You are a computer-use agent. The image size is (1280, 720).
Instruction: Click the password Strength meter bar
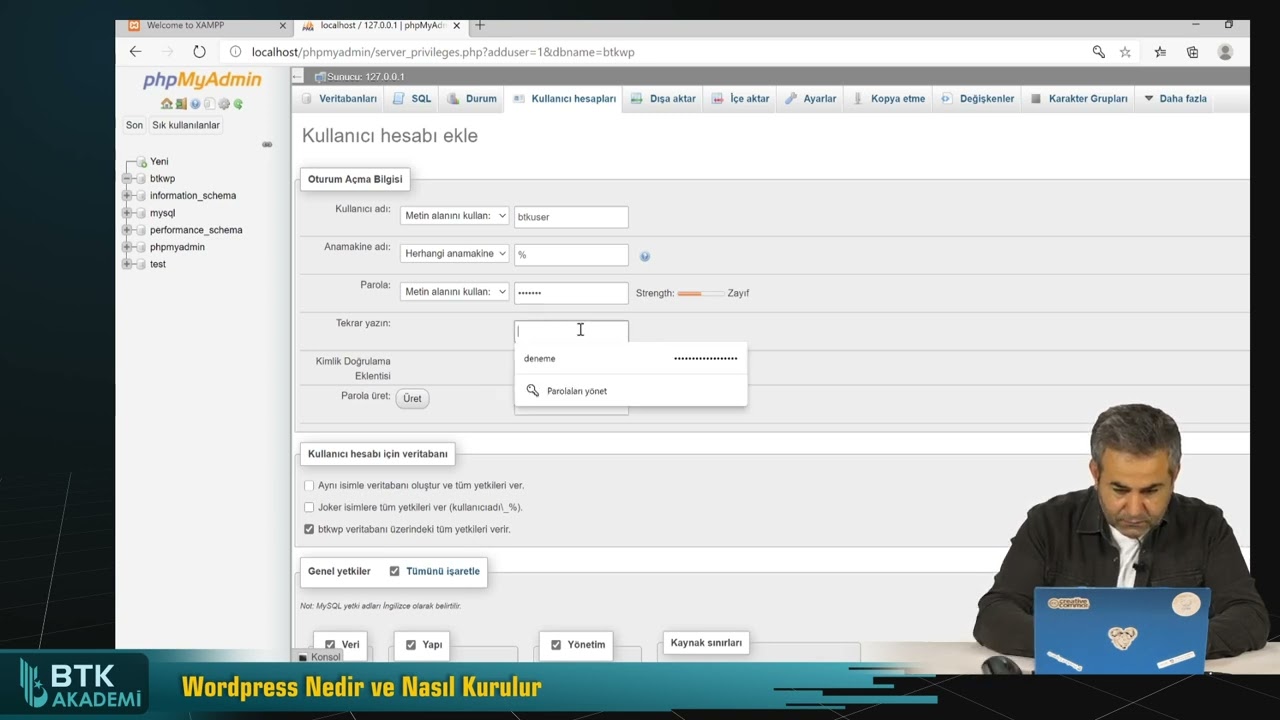click(x=701, y=293)
